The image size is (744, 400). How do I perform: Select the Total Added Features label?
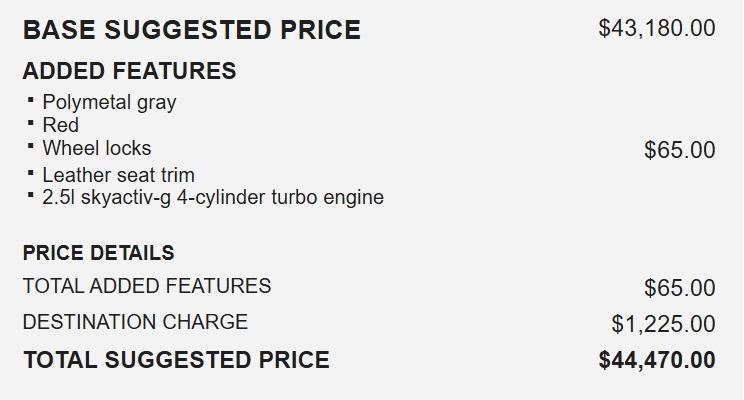pos(146,286)
